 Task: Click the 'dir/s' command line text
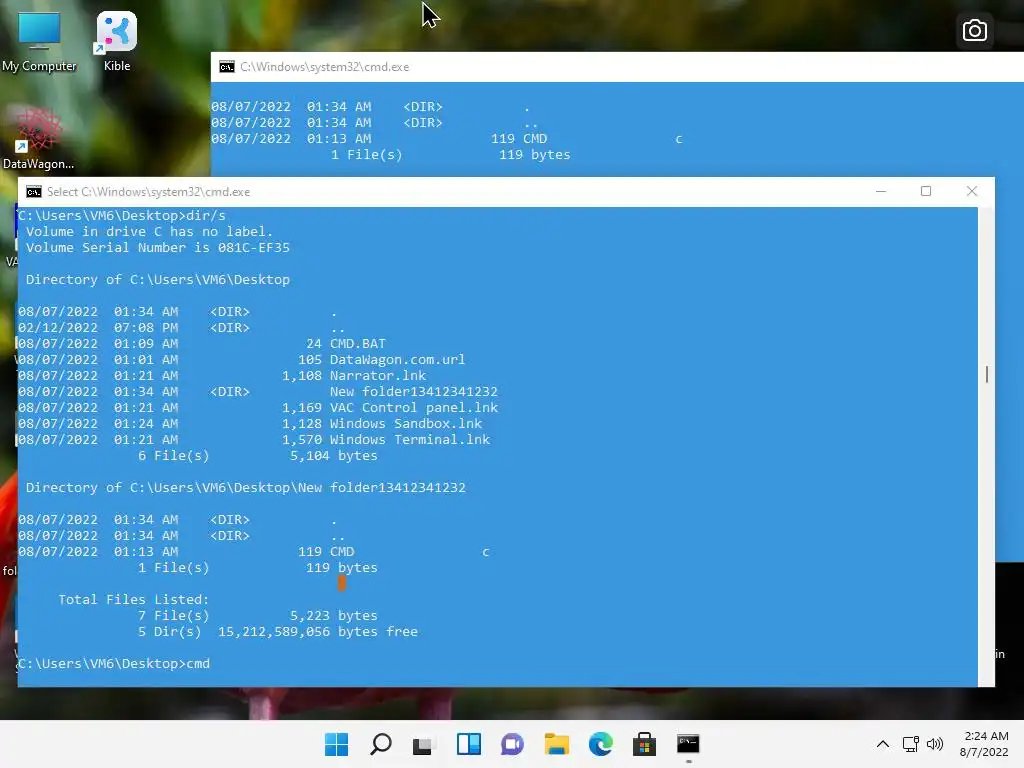[206, 216]
